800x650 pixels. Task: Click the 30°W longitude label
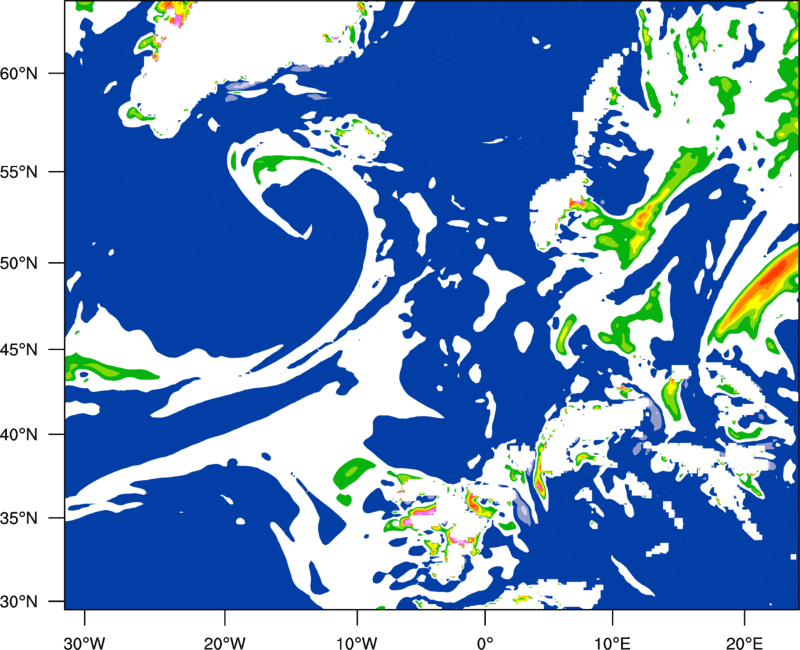coord(84,643)
